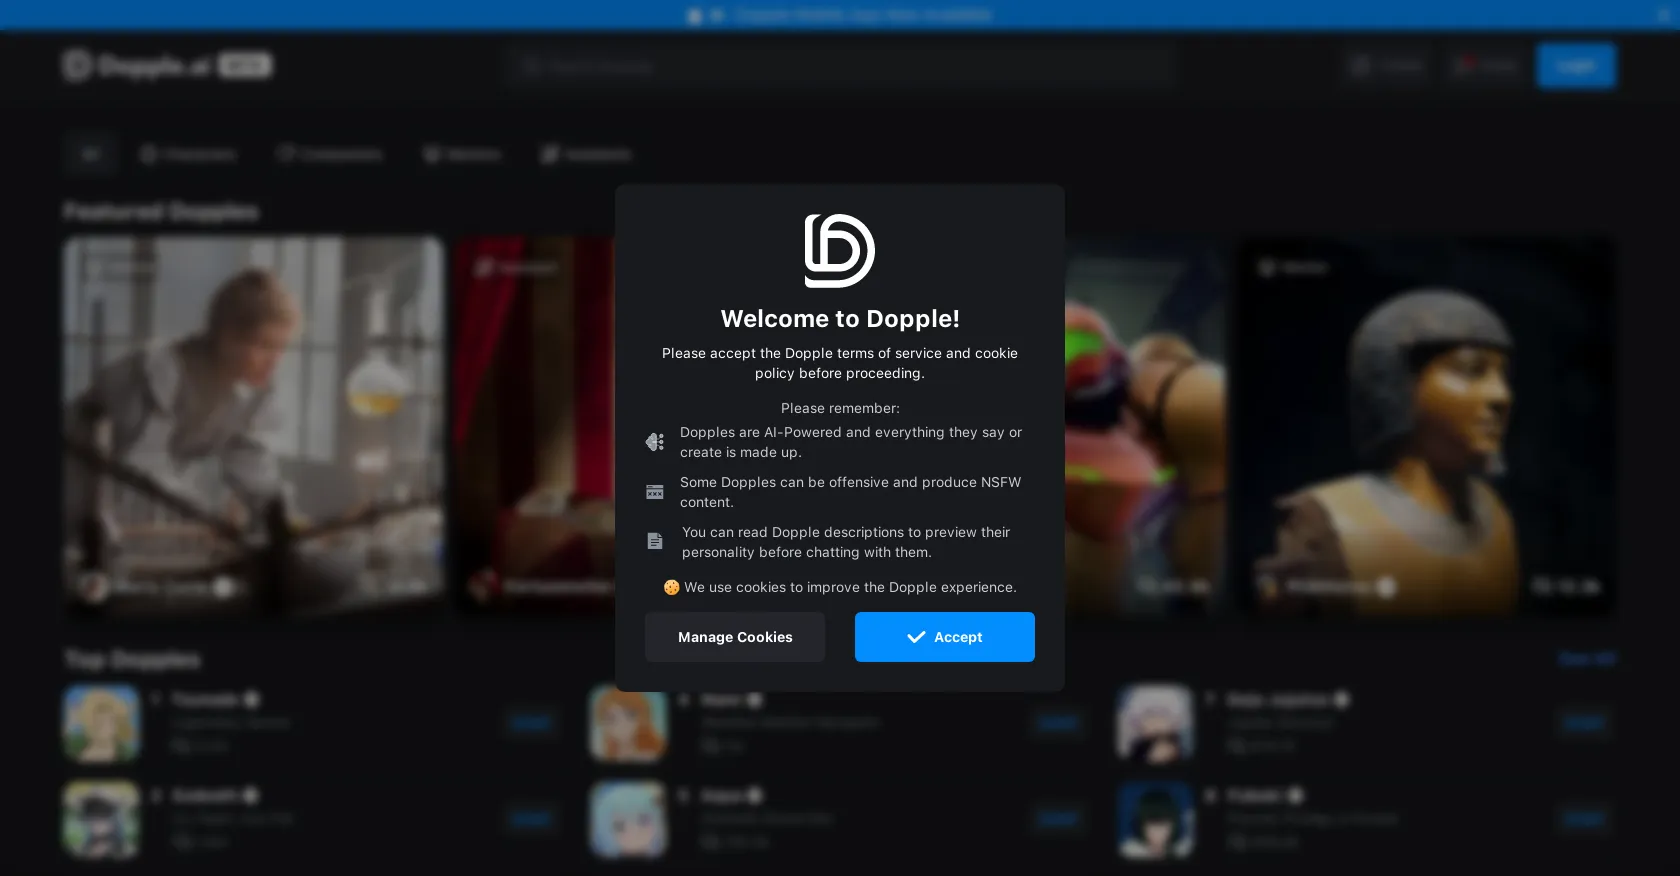Click the blue Login button in header

(1576, 66)
